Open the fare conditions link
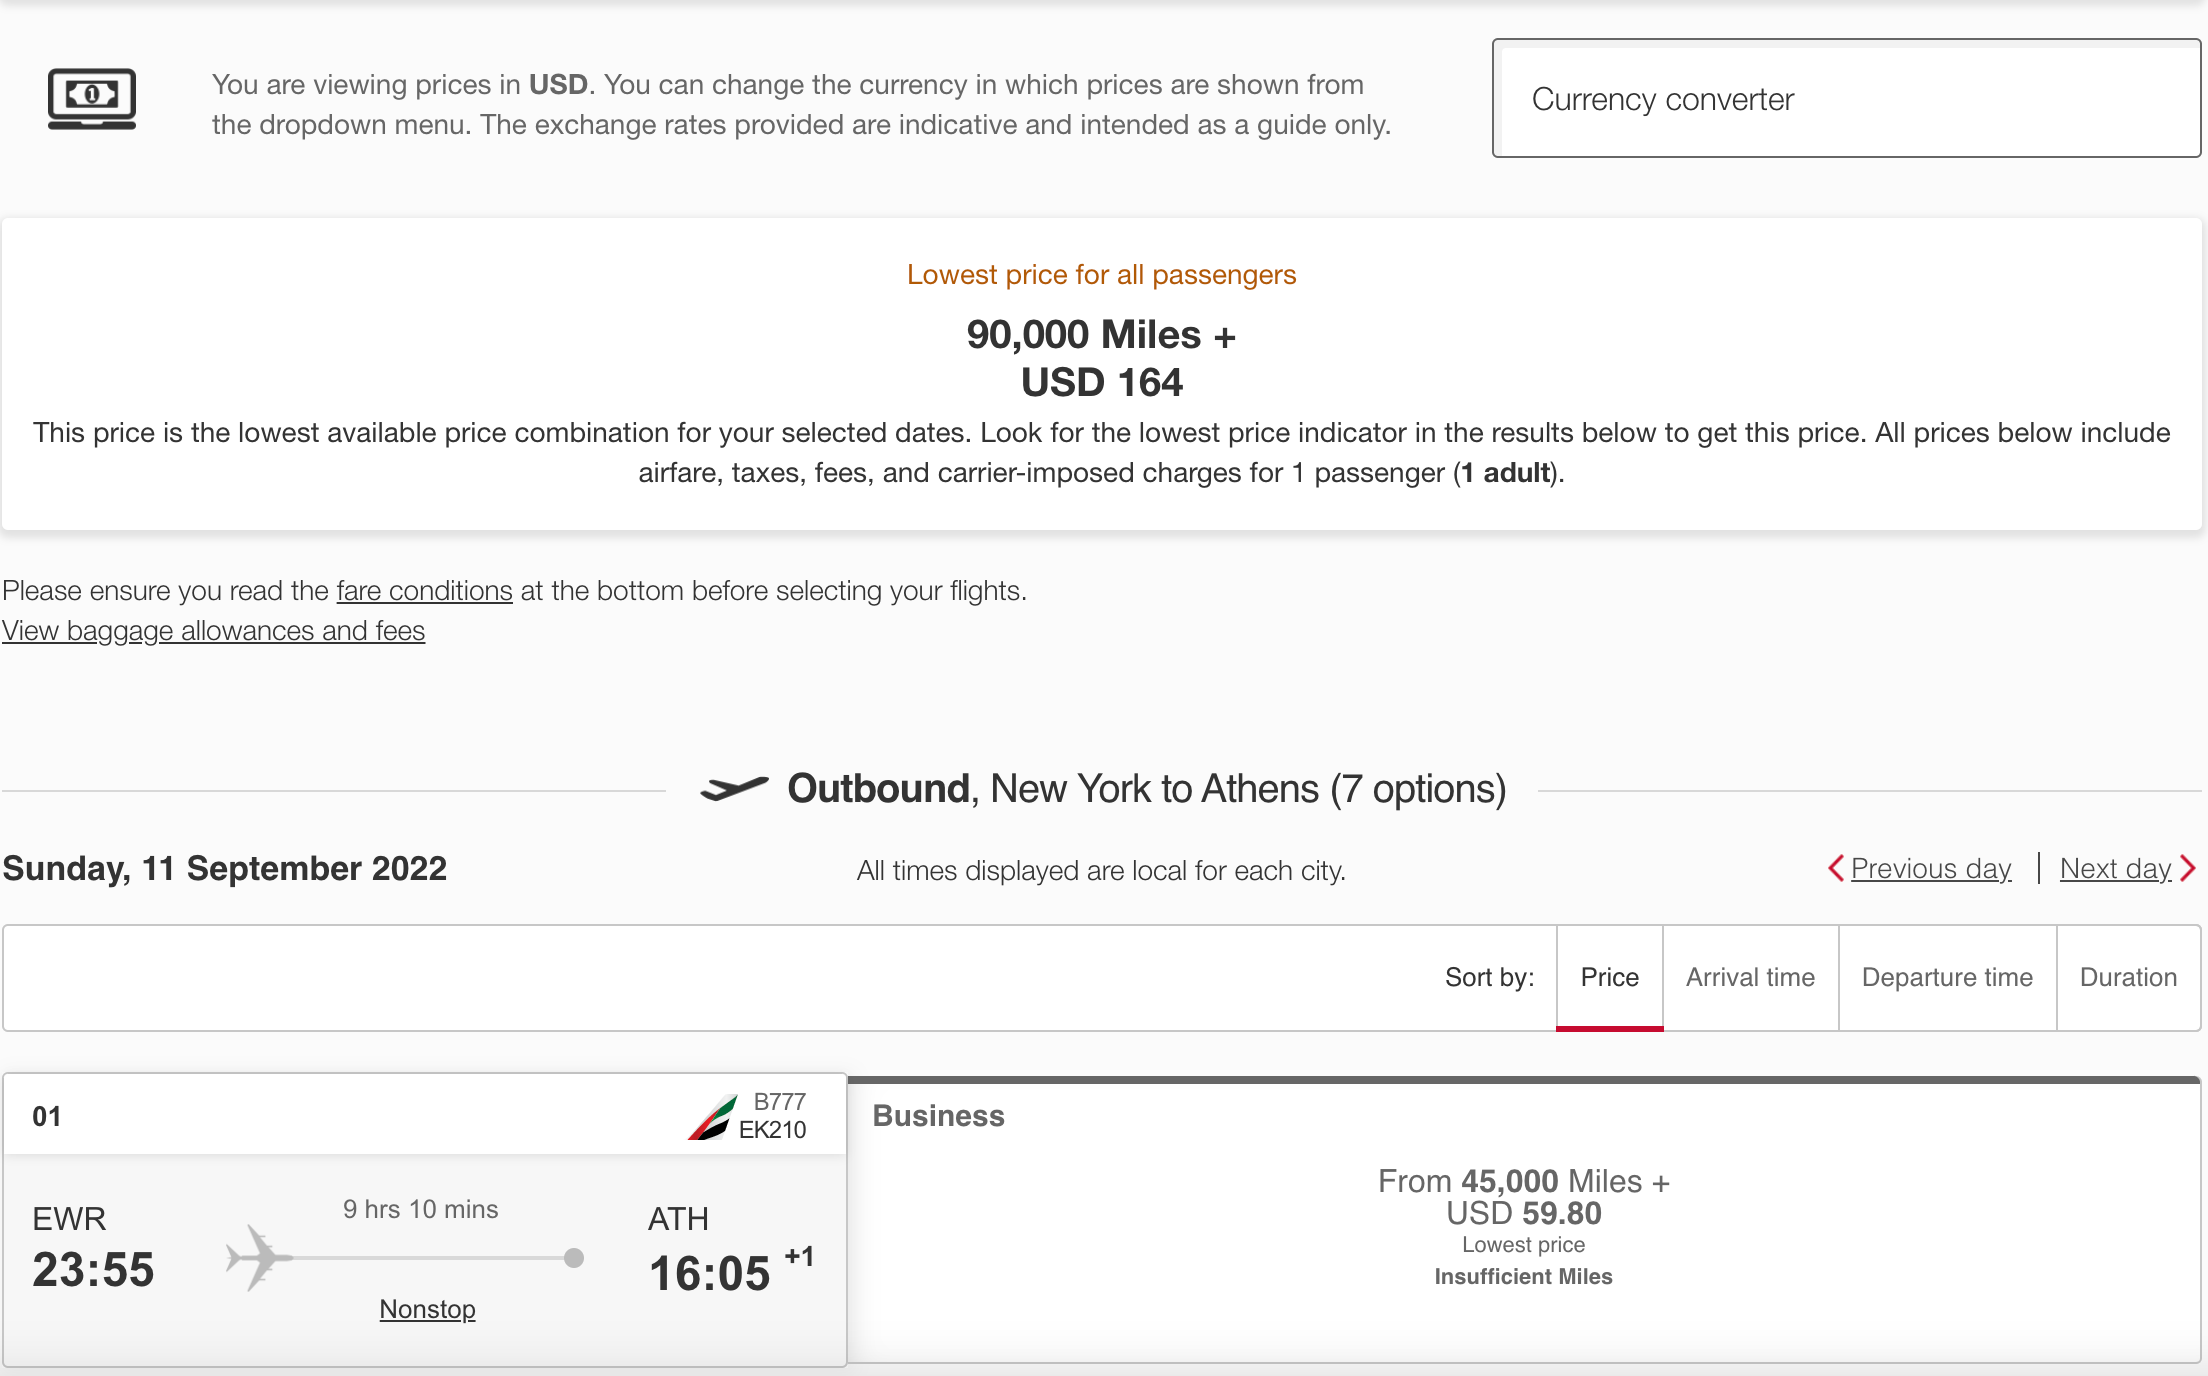This screenshot has width=2208, height=1376. (x=424, y=591)
